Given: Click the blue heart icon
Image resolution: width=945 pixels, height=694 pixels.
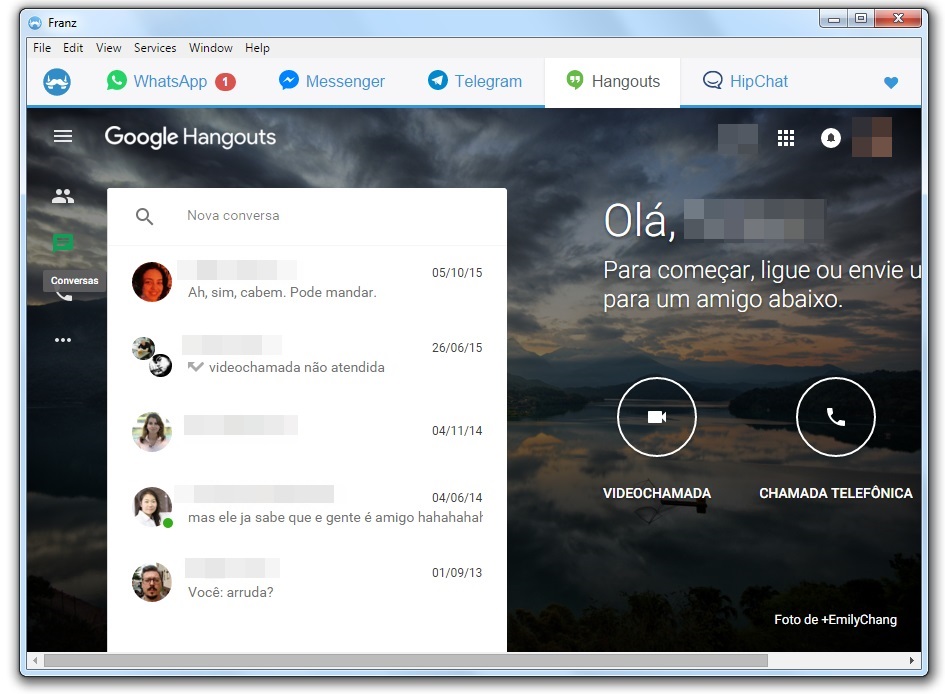Looking at the screenshot, I should click(x=891, y=82).
